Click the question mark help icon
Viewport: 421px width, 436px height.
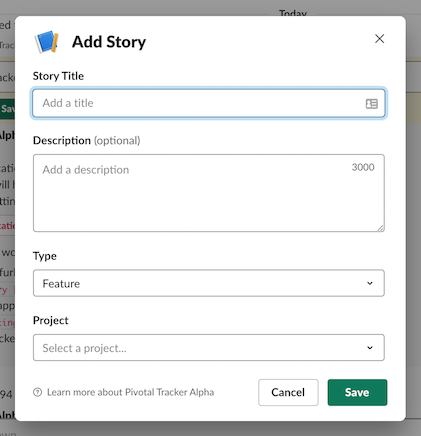pyautogui.click(x=38, y=392)
